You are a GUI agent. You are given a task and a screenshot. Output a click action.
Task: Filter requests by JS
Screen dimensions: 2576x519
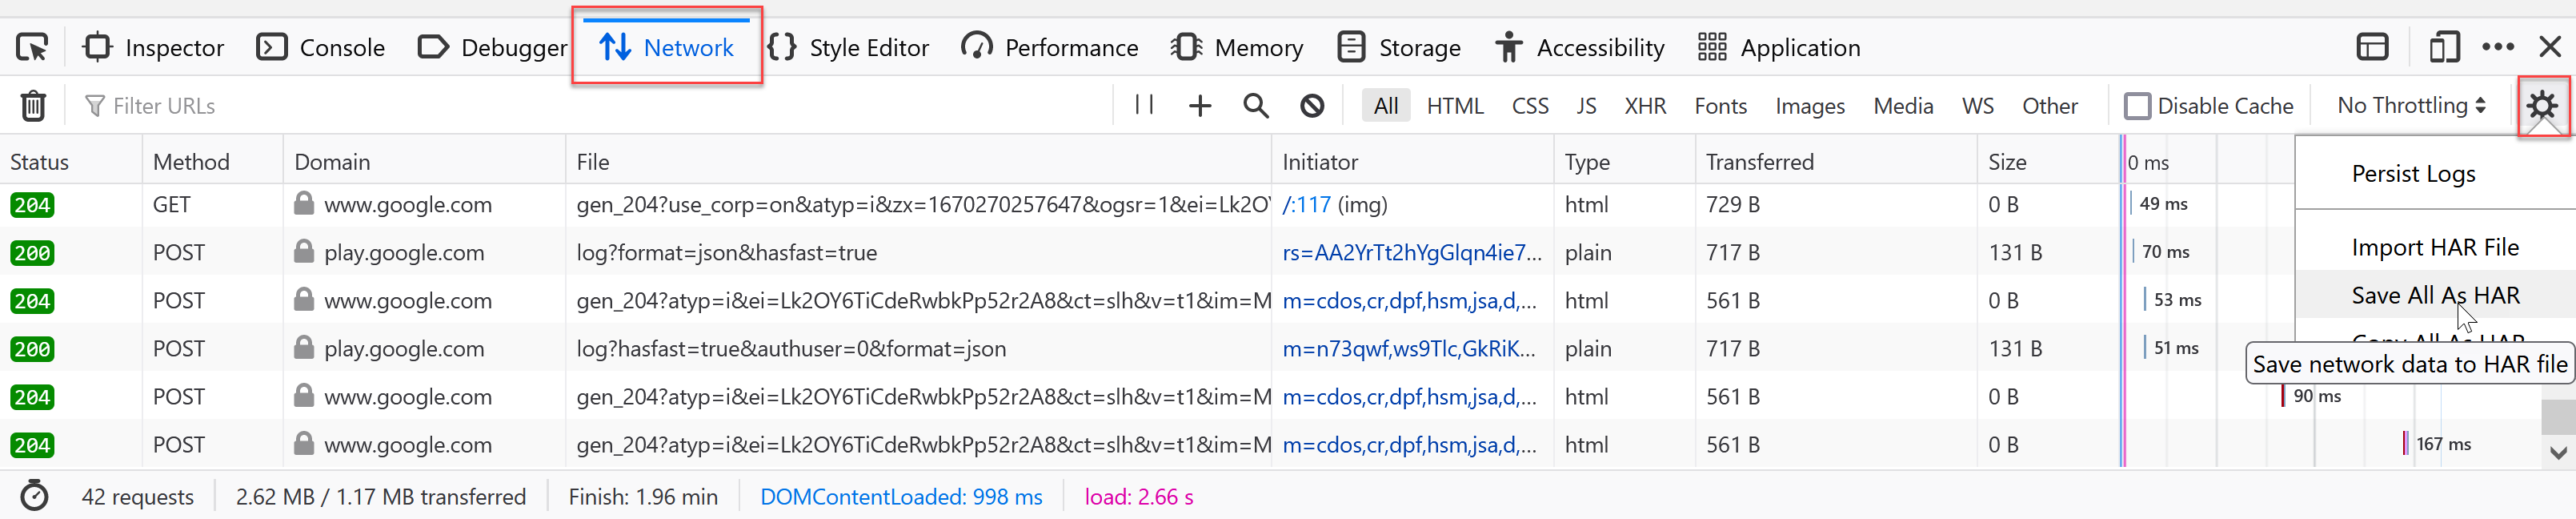[1586, 106]
